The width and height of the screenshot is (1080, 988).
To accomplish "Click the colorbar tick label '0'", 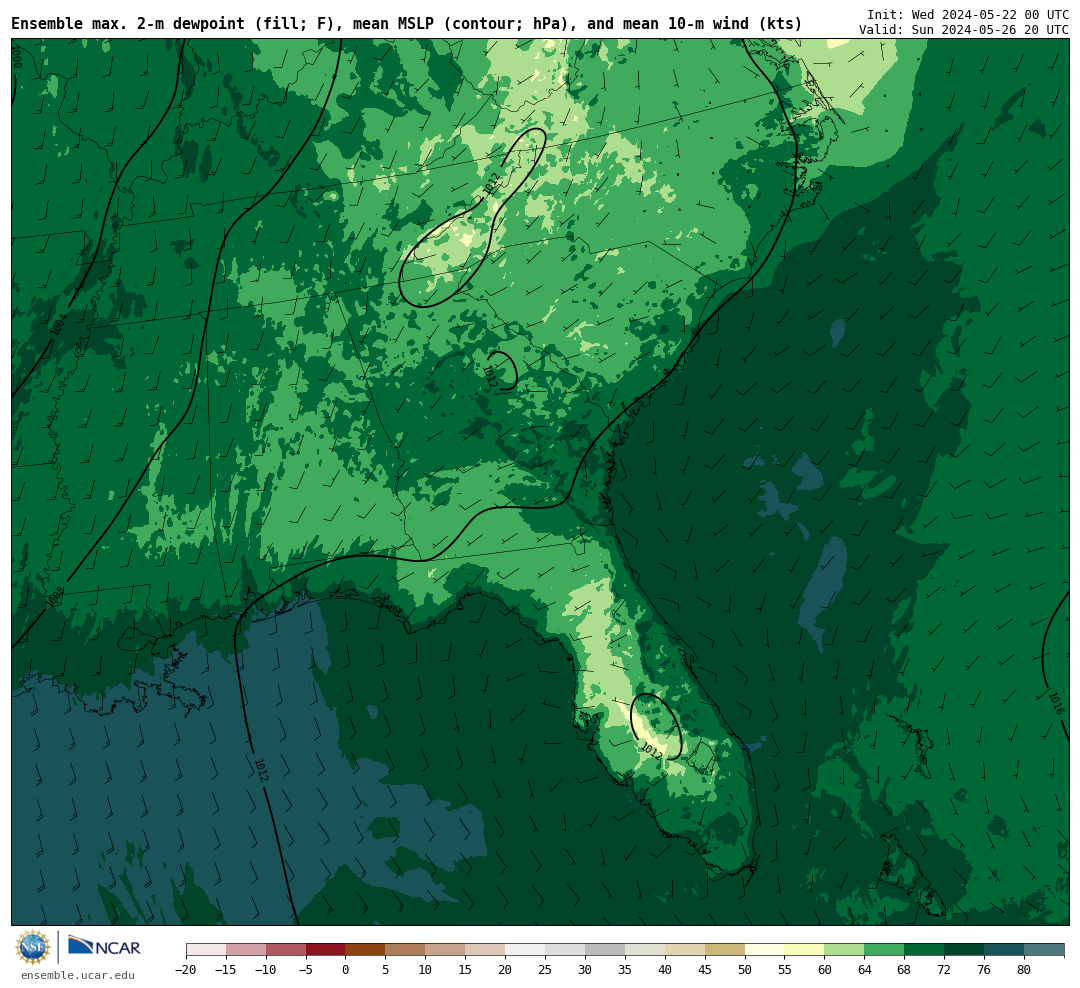I will coord(346,969).
